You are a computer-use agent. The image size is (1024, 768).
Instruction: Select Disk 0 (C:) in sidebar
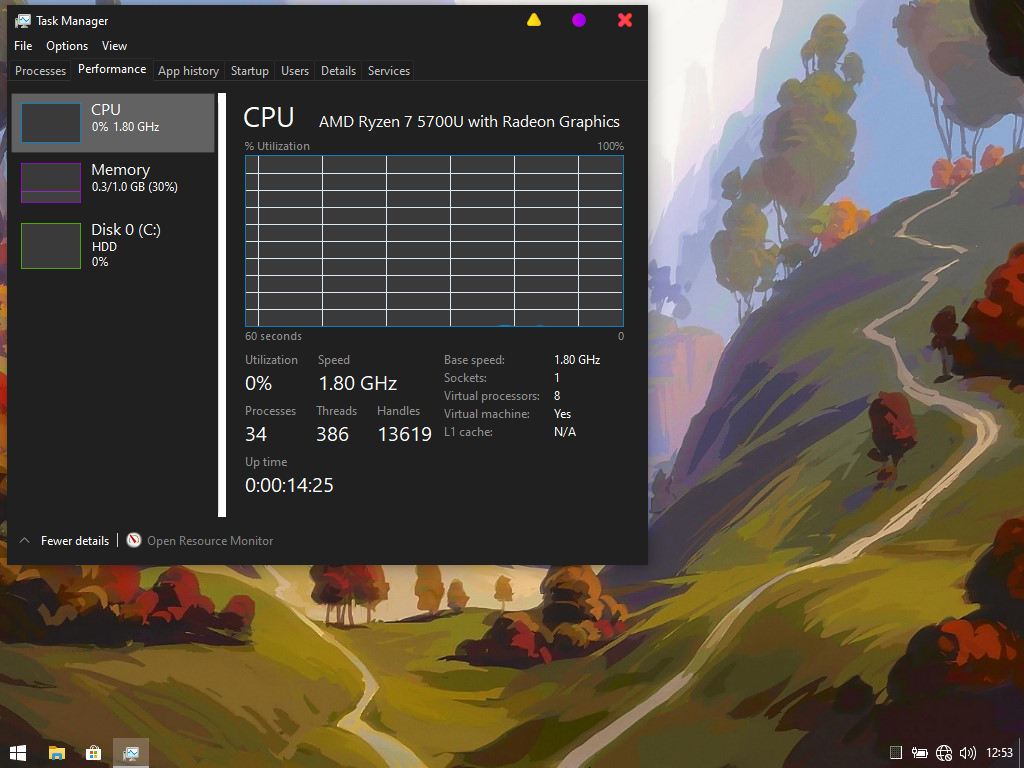[x=113, y=246]
